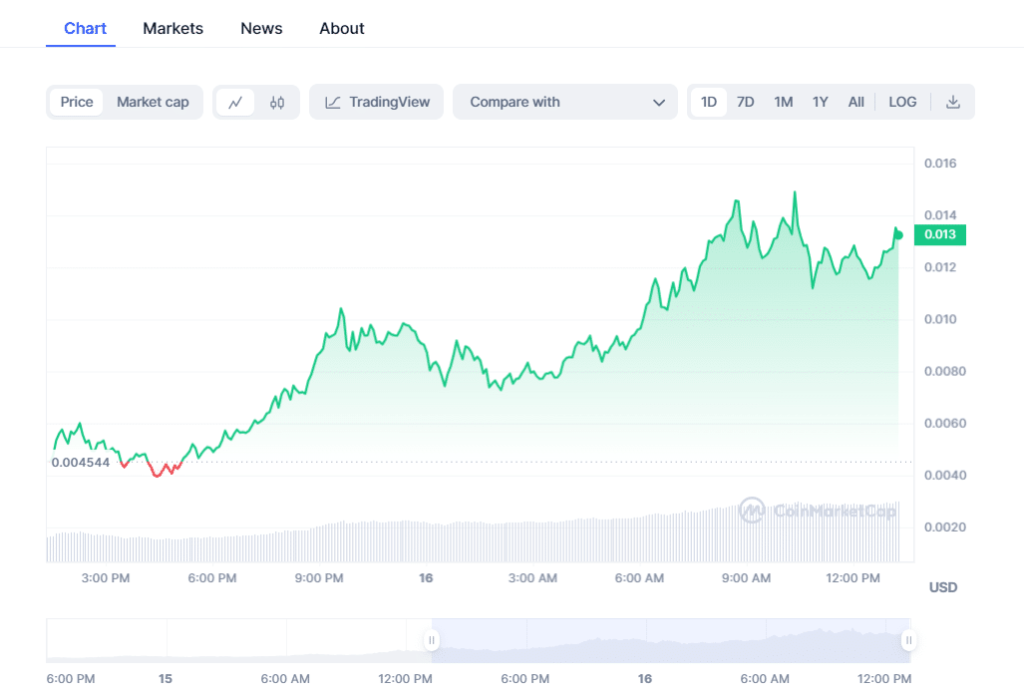The width and height of the screenshot is (1024, 698).
Task: Grab the left range slider handle
Action: (432, 640)
